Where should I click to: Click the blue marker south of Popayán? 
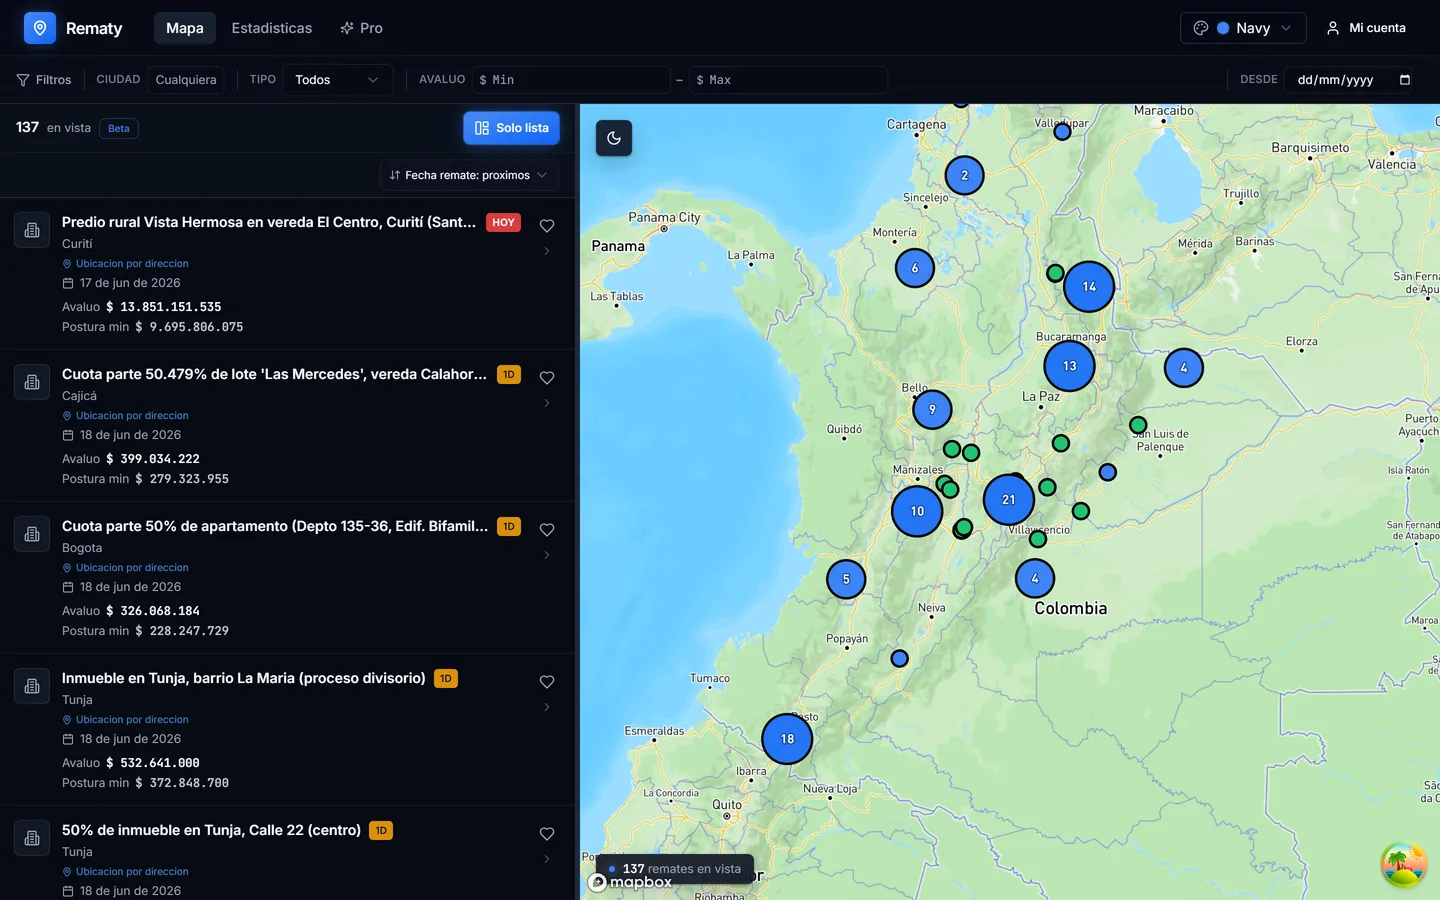(x=899, y=658)
